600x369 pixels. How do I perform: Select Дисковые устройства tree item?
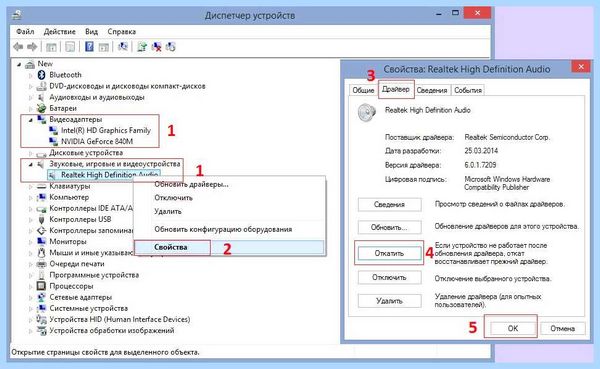86,153
